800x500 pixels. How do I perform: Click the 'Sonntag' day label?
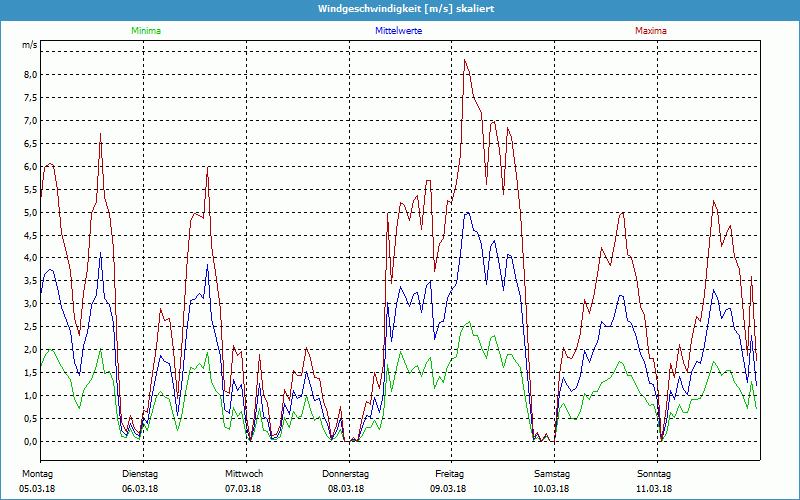654,474
